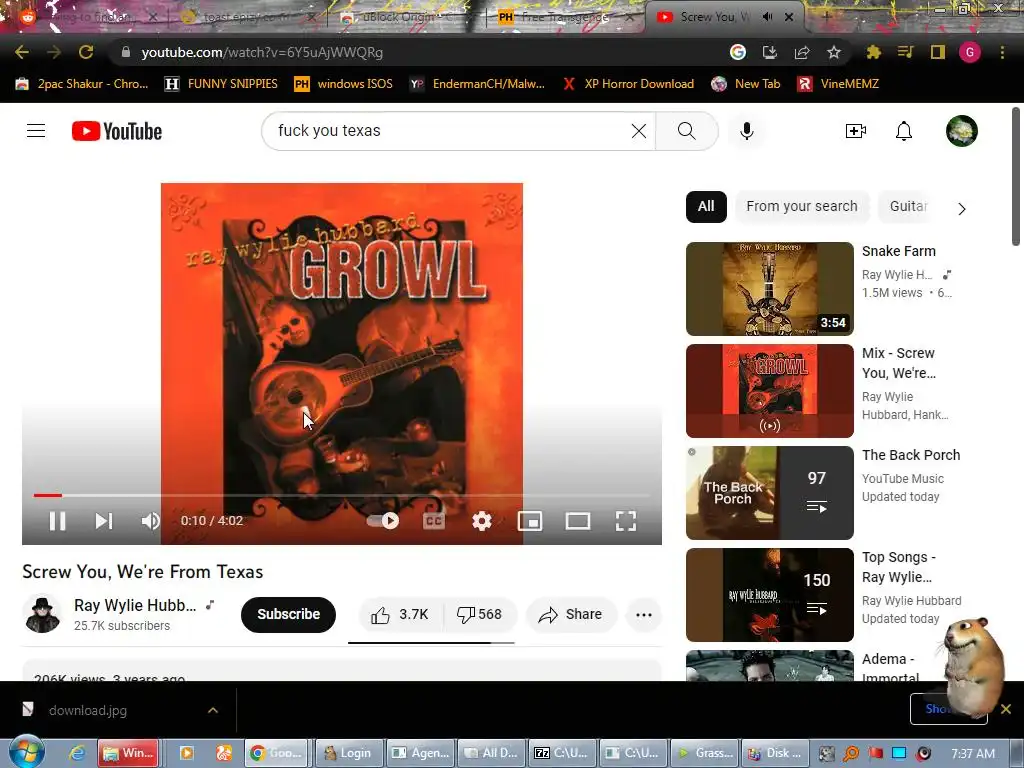
Task: Reload the page
Action: (x=86, y=52)
